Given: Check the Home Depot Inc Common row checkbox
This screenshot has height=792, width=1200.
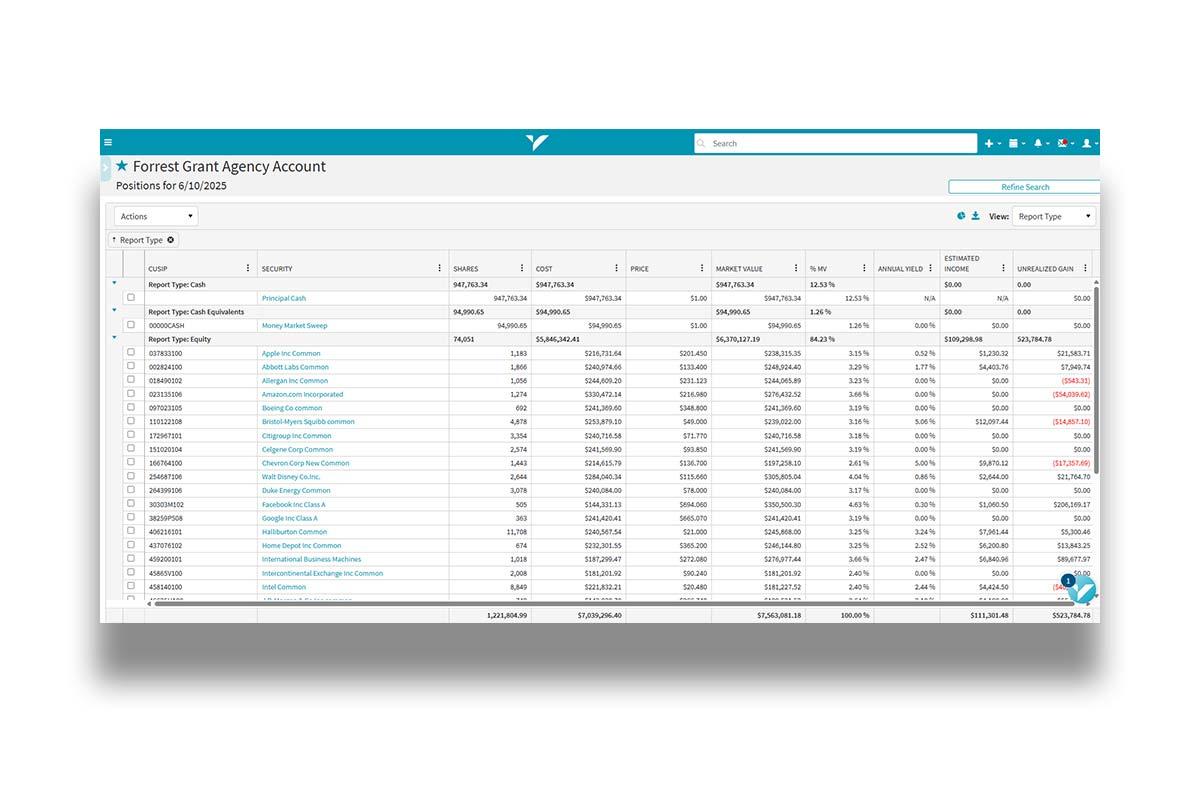Looking at the screenshot, I should point(131,545).
